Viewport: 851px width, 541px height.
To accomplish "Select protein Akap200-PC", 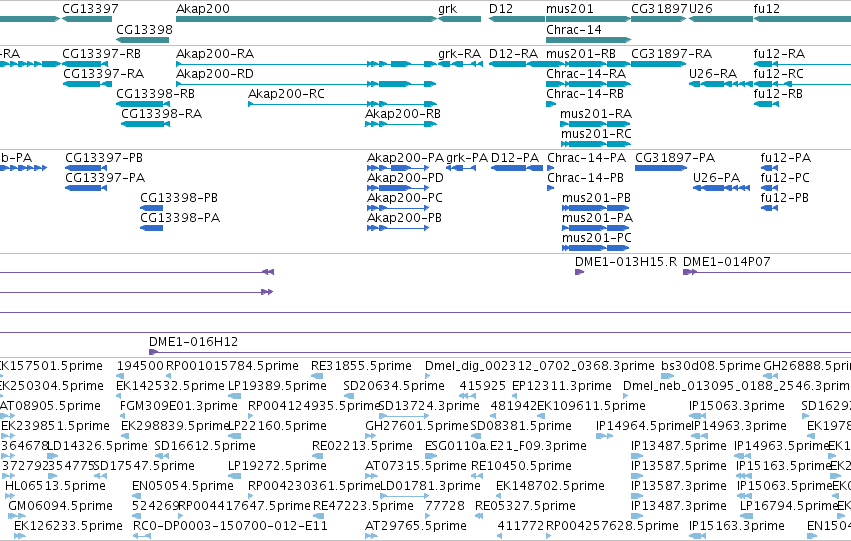I will pyautogui.click(x=398, y=208).
